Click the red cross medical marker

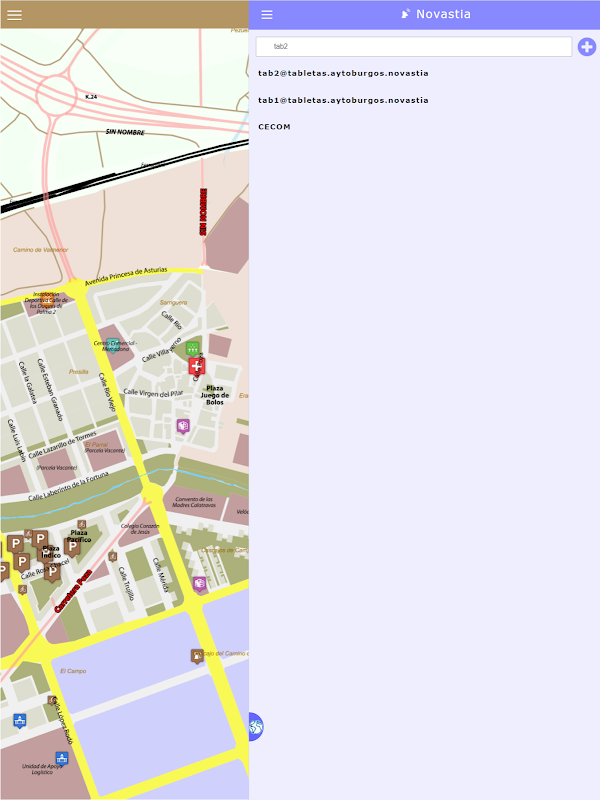click(x=196, y=367)
